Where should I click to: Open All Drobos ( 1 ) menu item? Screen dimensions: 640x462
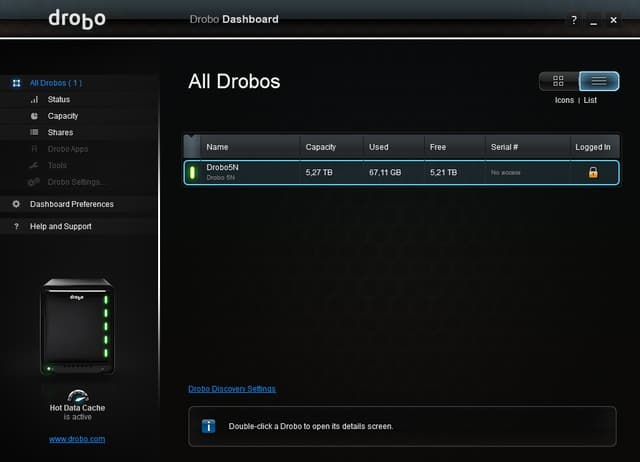pyautogui.click(x=56, y=83)
